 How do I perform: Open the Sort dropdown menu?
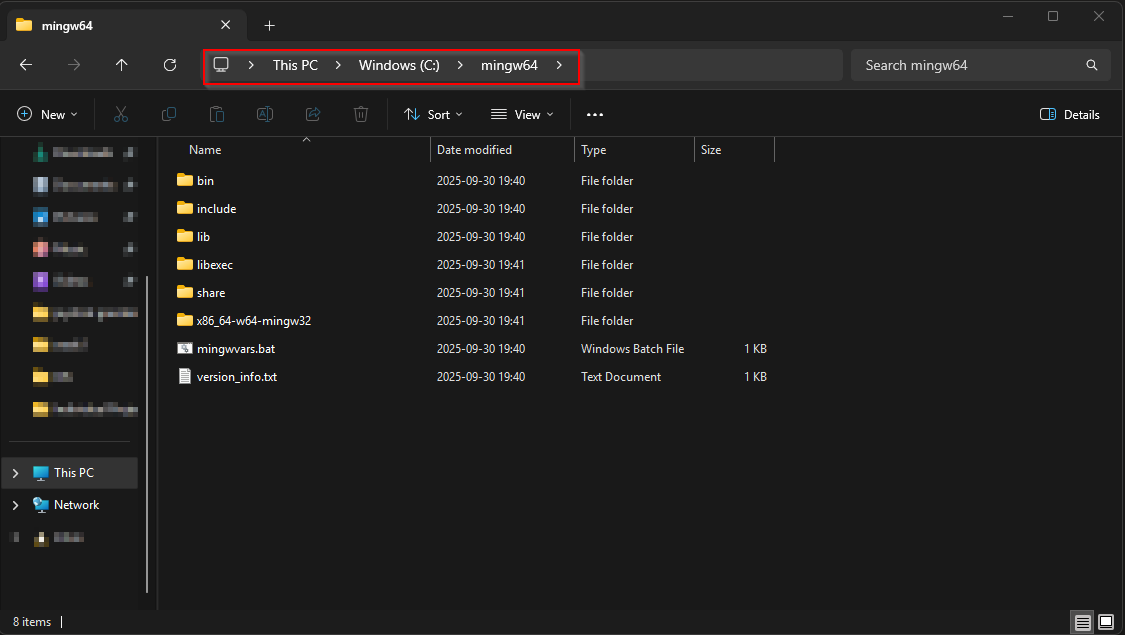433,115
